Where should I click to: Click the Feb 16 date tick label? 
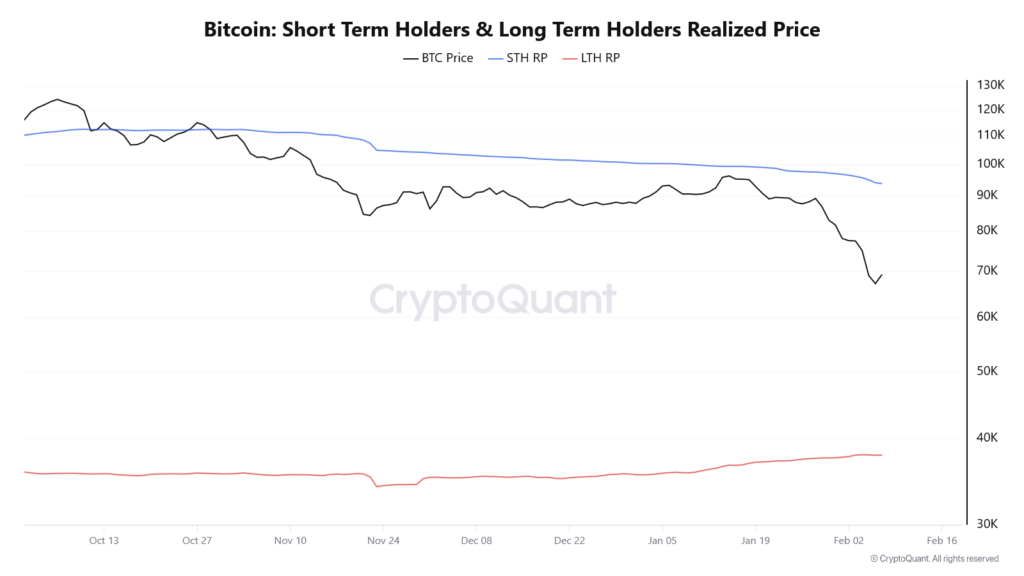(942, 540)
